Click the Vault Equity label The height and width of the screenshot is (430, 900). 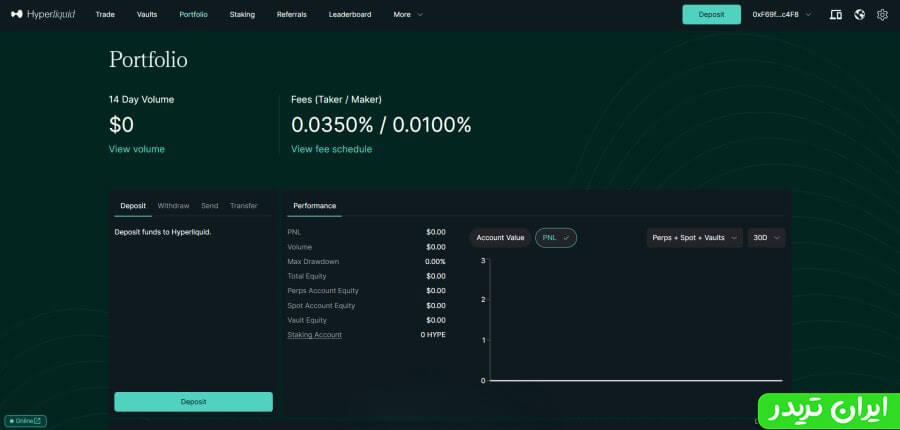[x=307, y=320]
